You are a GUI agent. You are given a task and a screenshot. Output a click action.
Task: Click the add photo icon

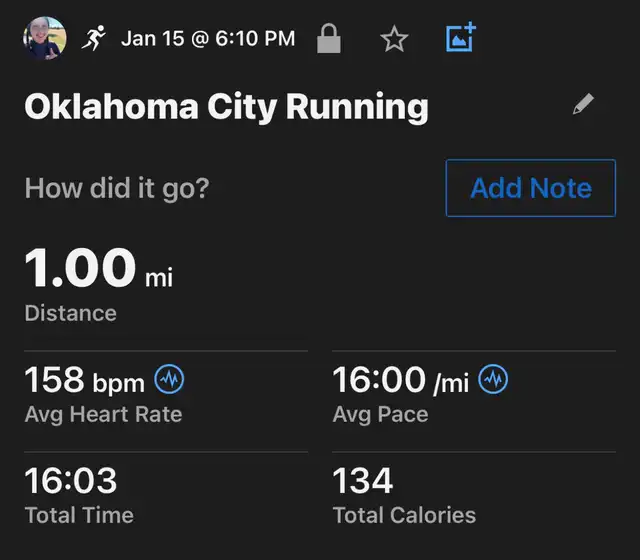(x=460, y=39)
